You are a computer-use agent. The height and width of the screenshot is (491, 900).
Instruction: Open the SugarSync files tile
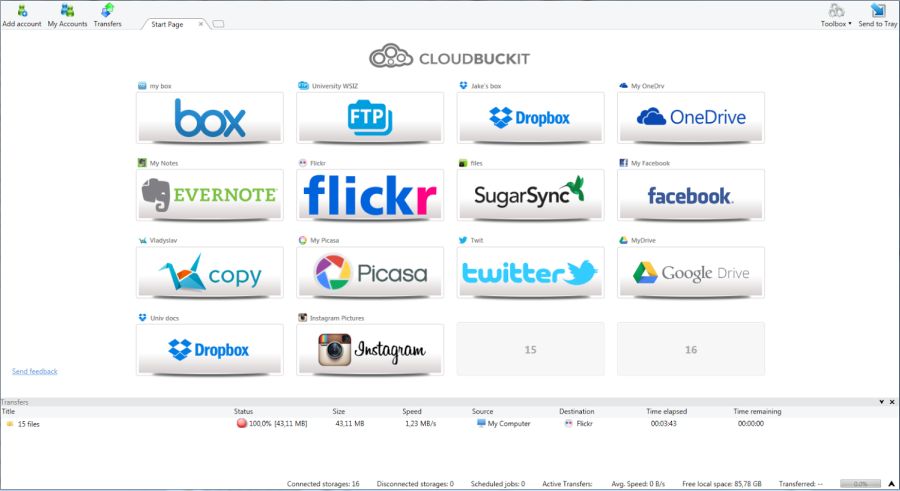530,195
